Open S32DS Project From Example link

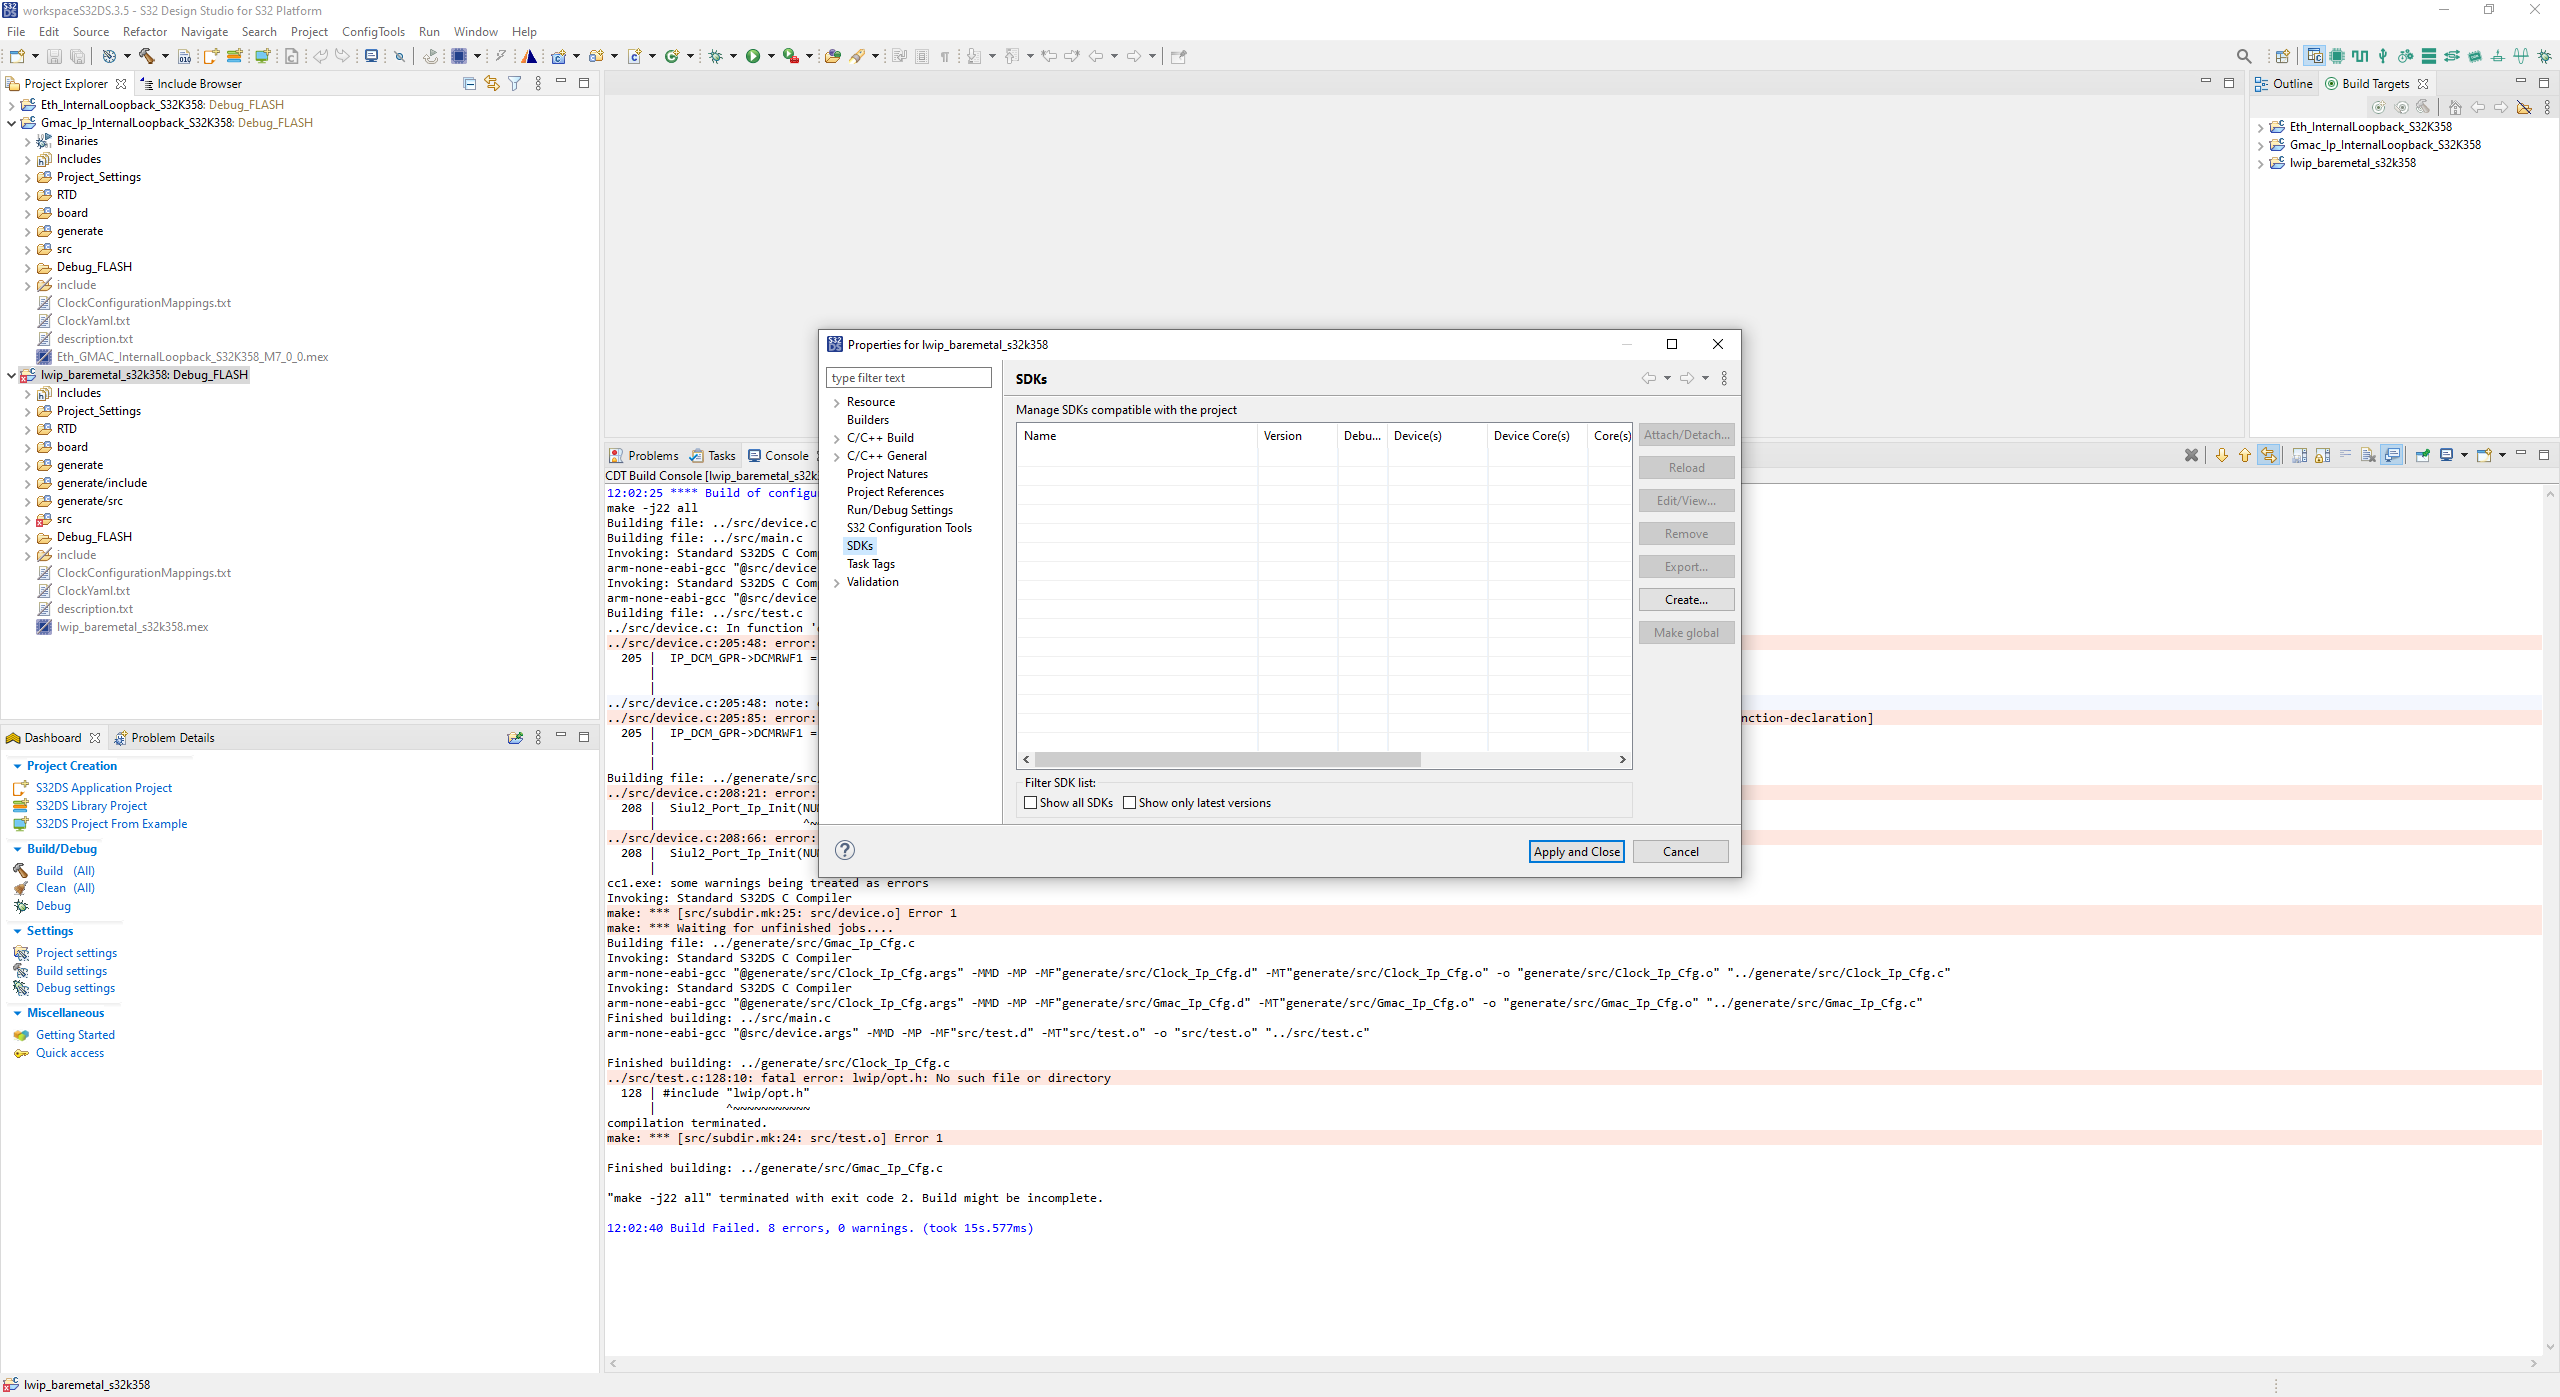[111, 824]
